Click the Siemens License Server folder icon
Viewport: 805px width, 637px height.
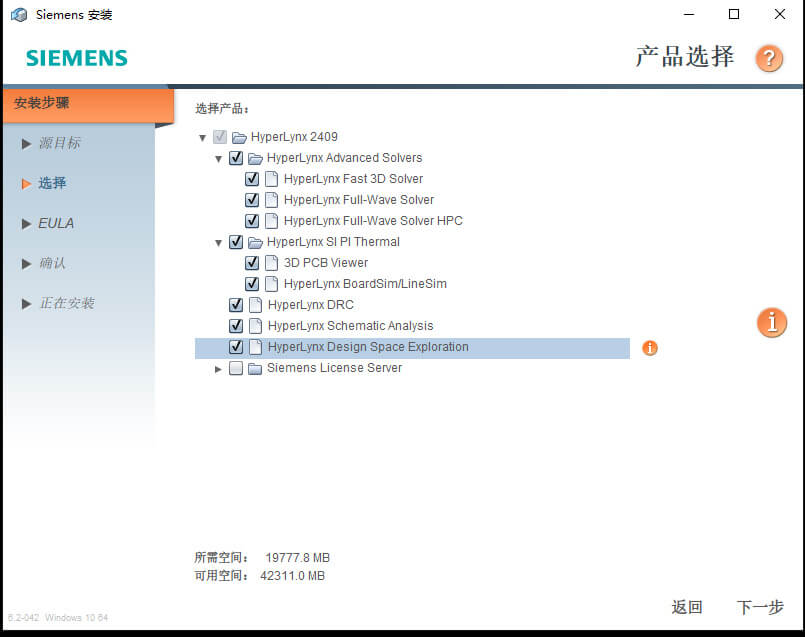(255, 369)
